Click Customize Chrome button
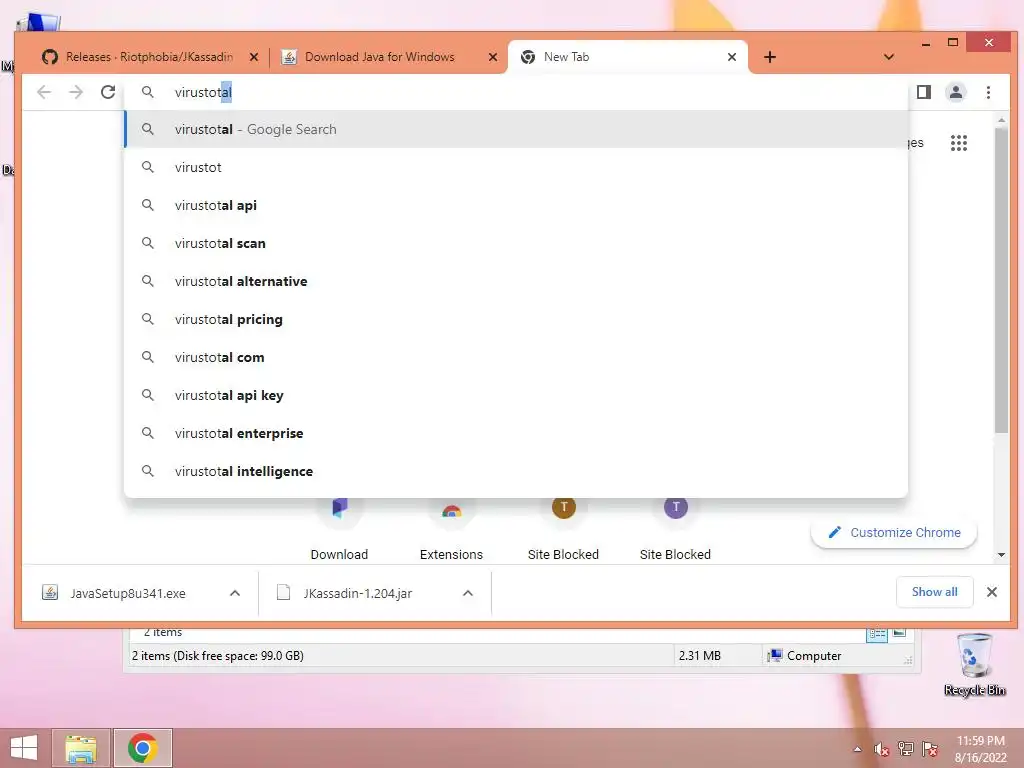 (x=893, y=532)
